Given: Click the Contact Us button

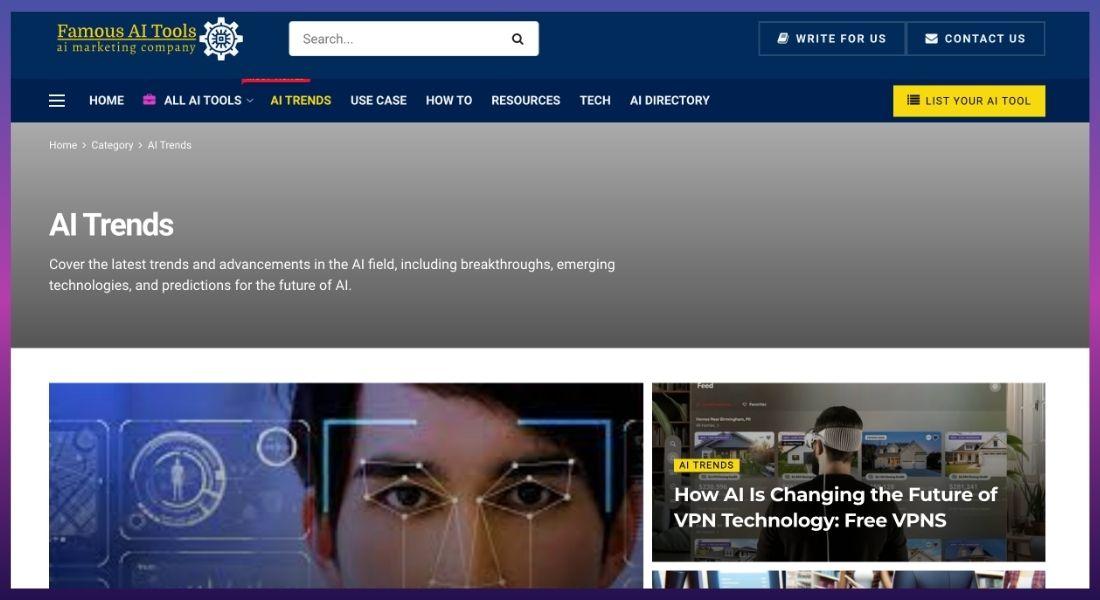Looking at the screenshot, I should point(975,39).
